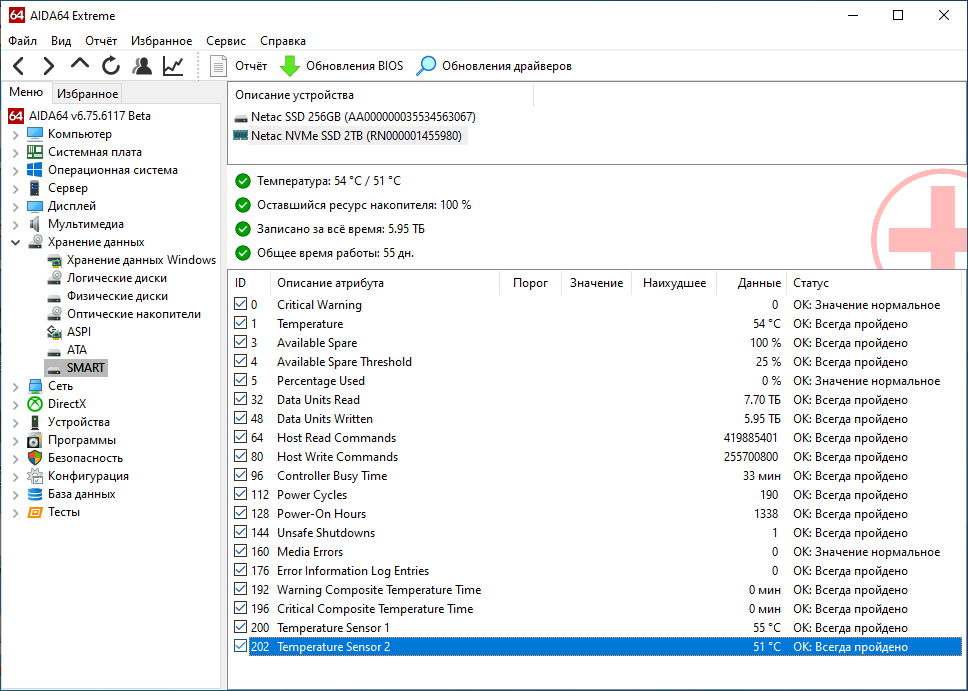Uncheck the Critical Warning attribute checkbox
The height and width of the screenshot is (691, 968).
click(241, 304)
